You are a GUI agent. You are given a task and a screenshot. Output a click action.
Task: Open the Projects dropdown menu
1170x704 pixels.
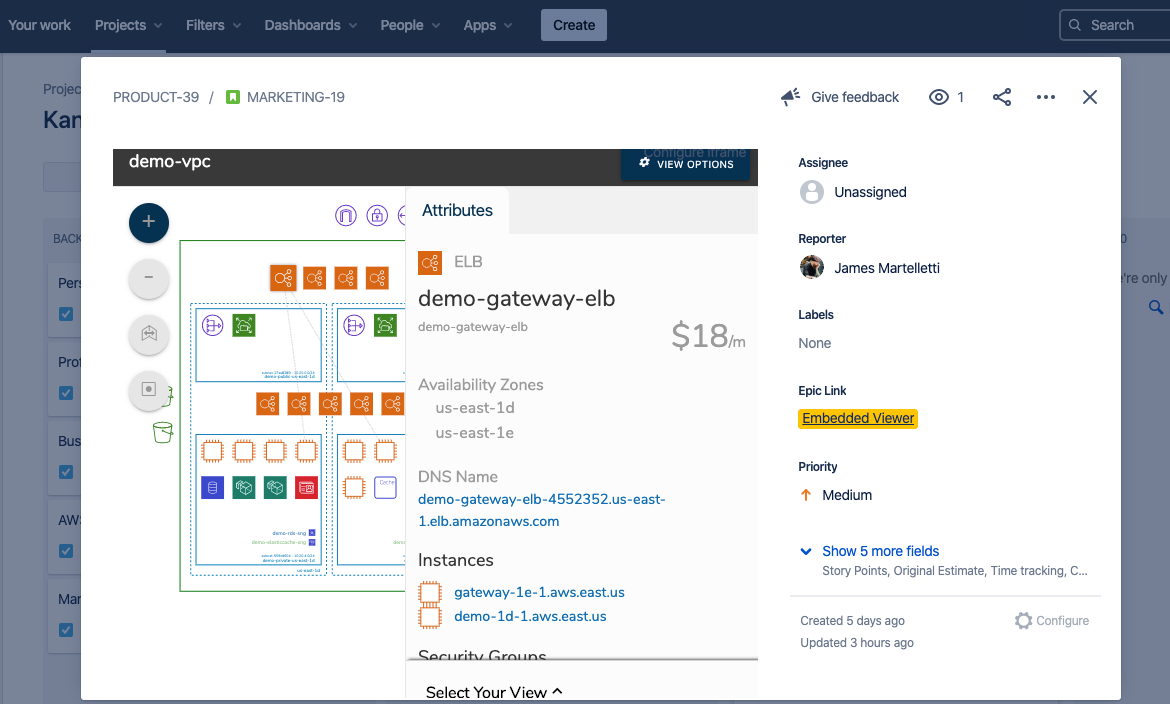point(128,25)
